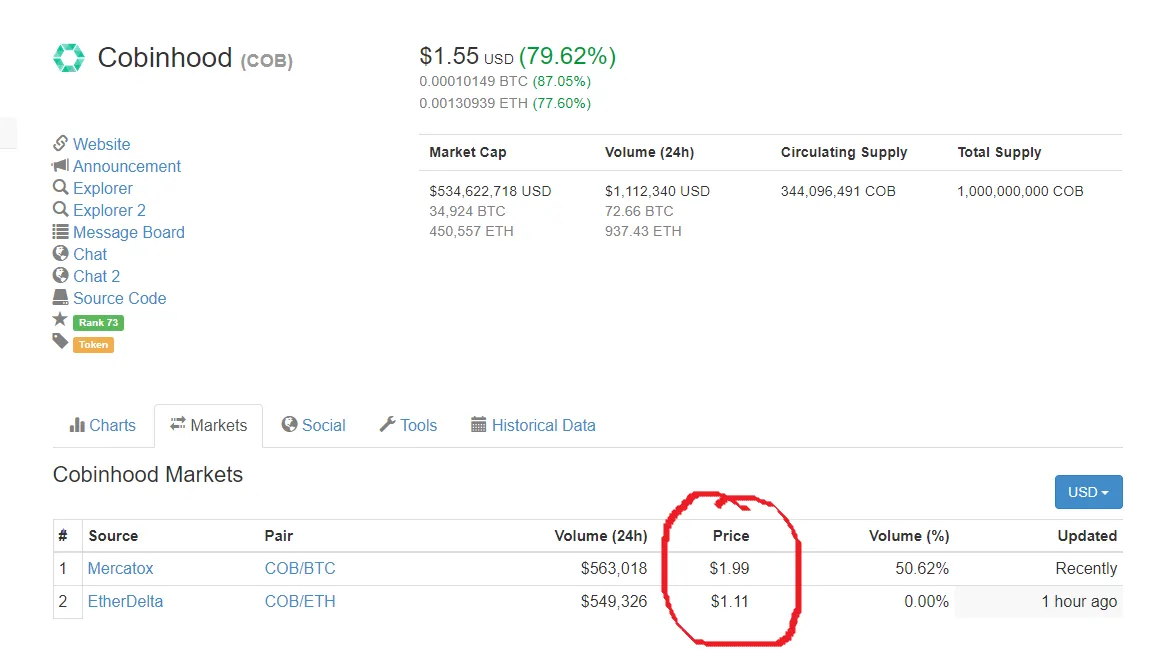Open the Explorer link
Screen dimensions: 1166x650
click(103, 189)
